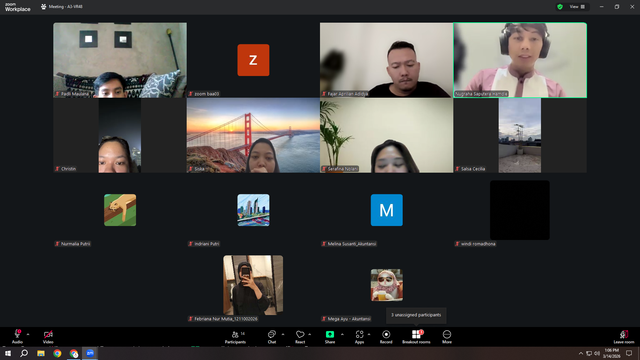
Task: Click Melina Susanti M avatar
Action: [x=387, y=210]
